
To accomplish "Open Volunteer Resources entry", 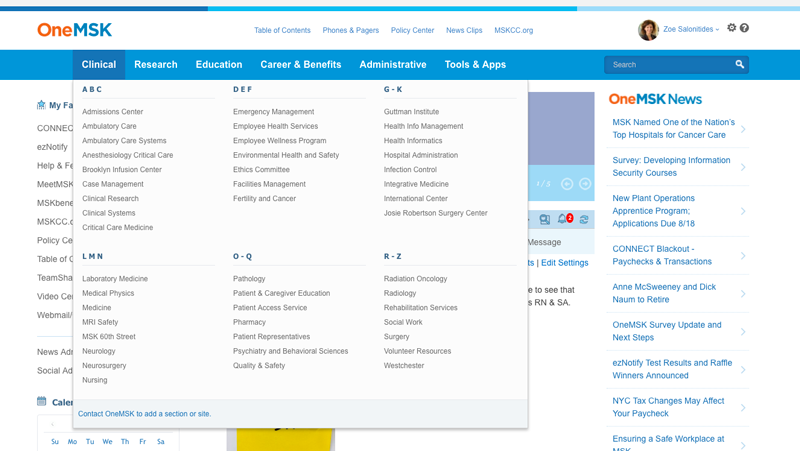I will tap(417, 351).
